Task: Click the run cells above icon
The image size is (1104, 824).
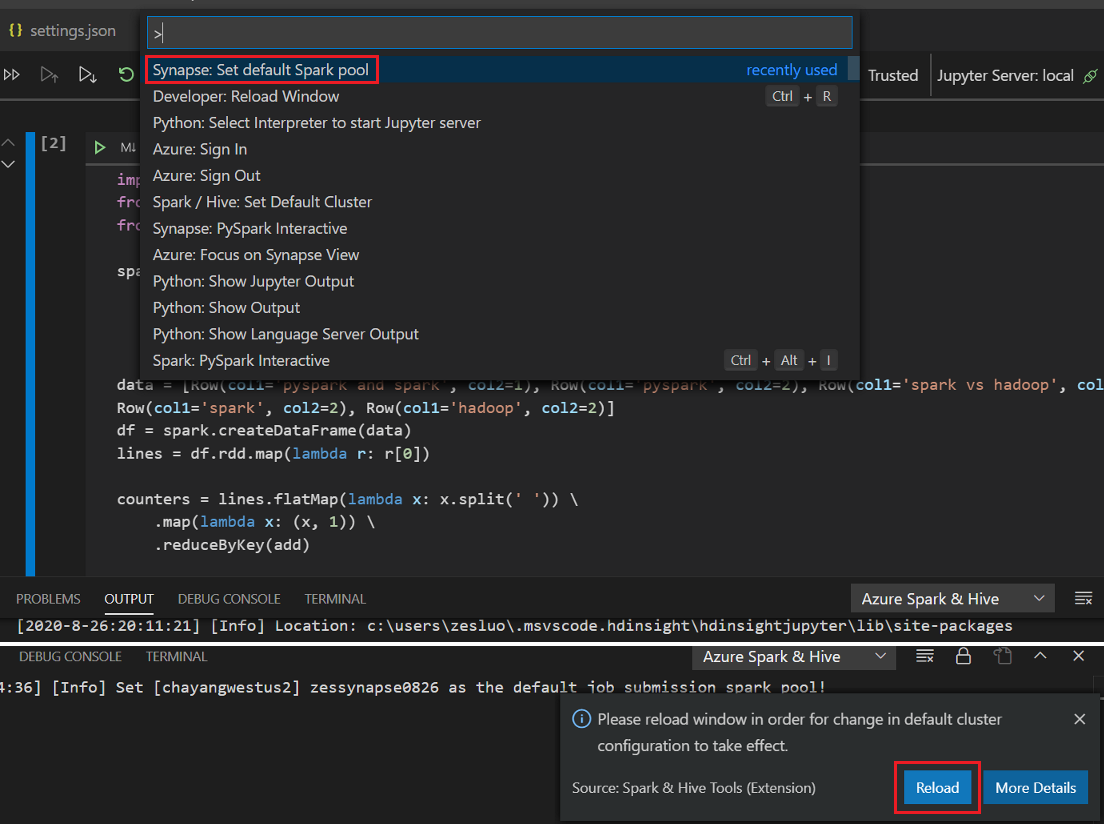Action: point(49,75)
